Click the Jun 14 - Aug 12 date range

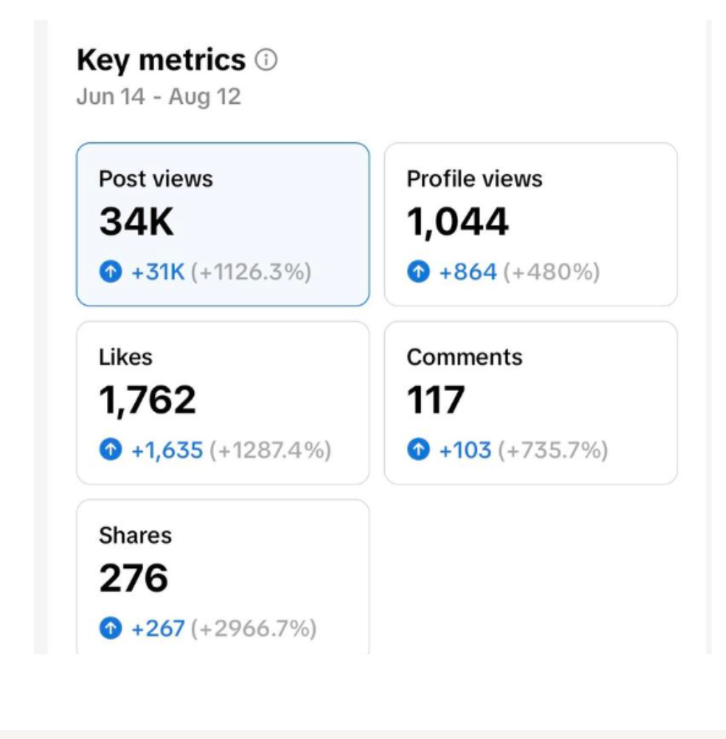pos(159,97)
